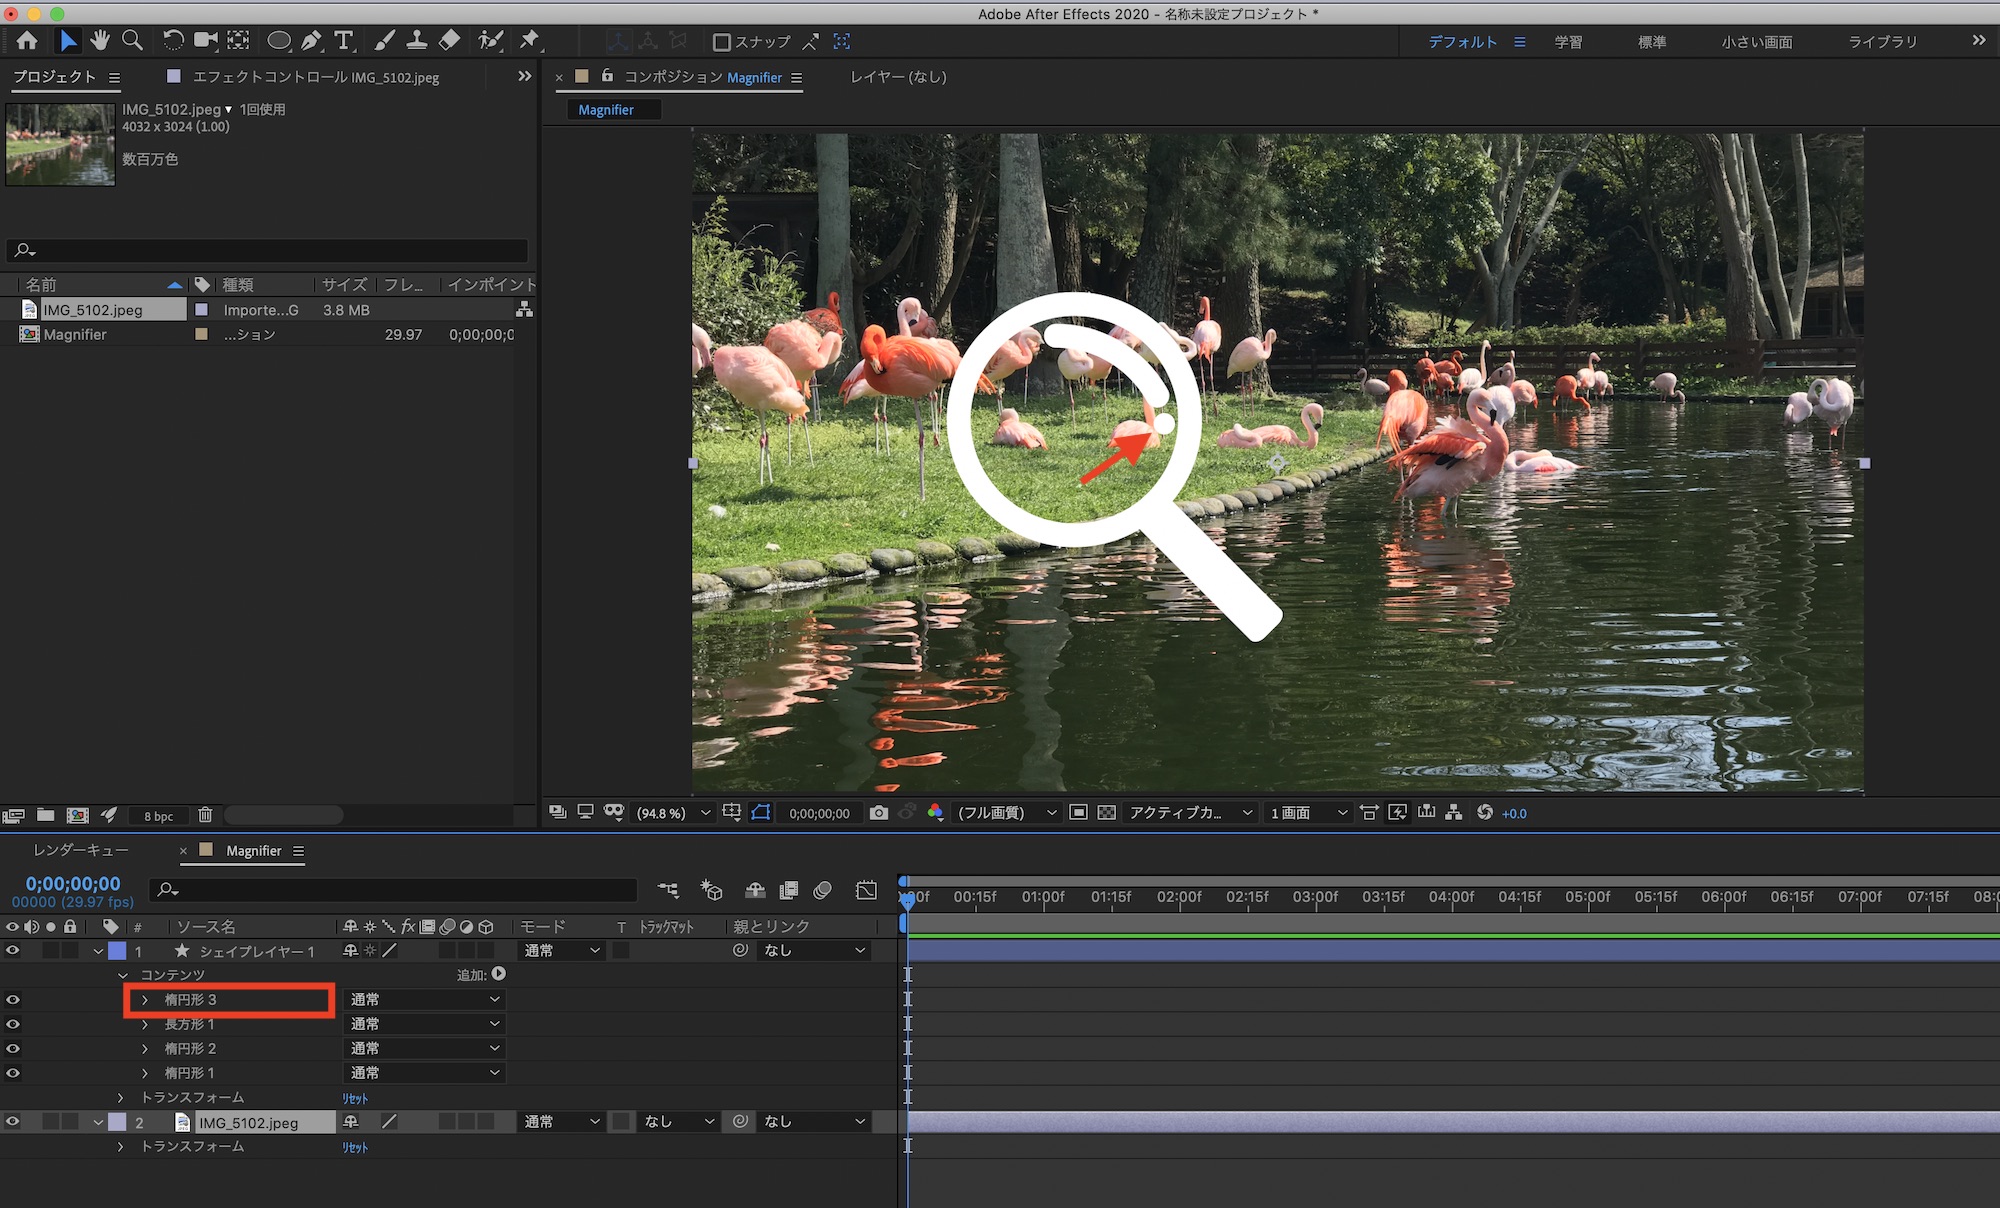This screenshot has width=2000, height=1208.
Task: Select the Type tool
Action: tap(344, 41)
